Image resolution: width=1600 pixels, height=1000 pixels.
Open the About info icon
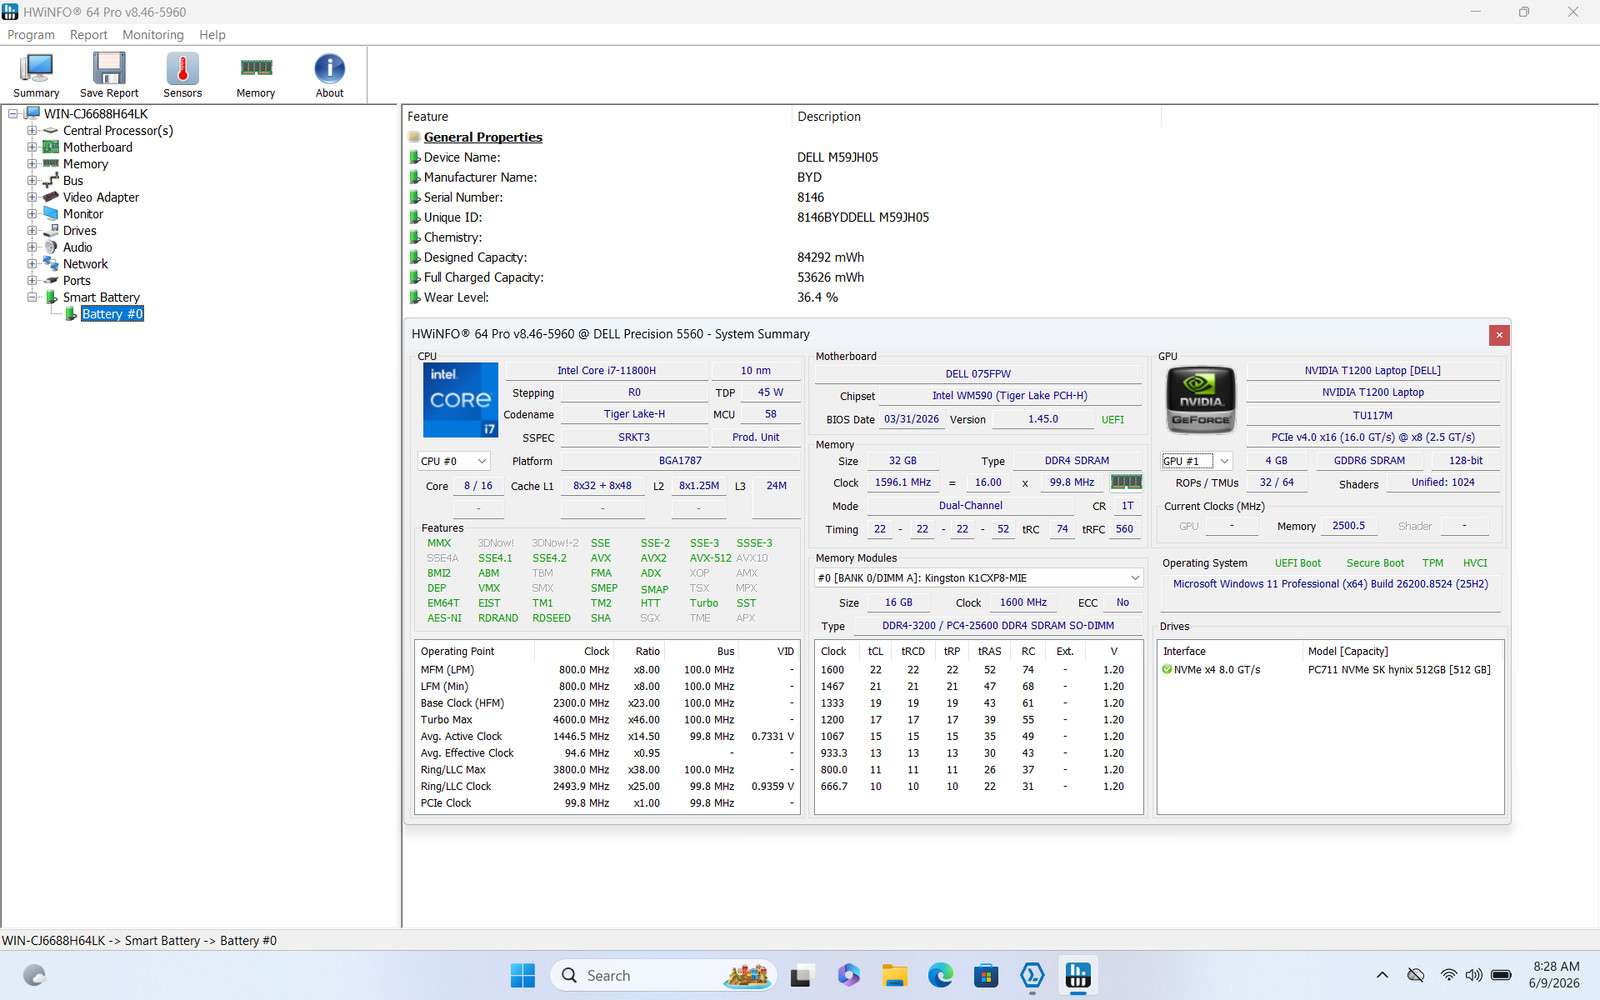pos(329,75)
